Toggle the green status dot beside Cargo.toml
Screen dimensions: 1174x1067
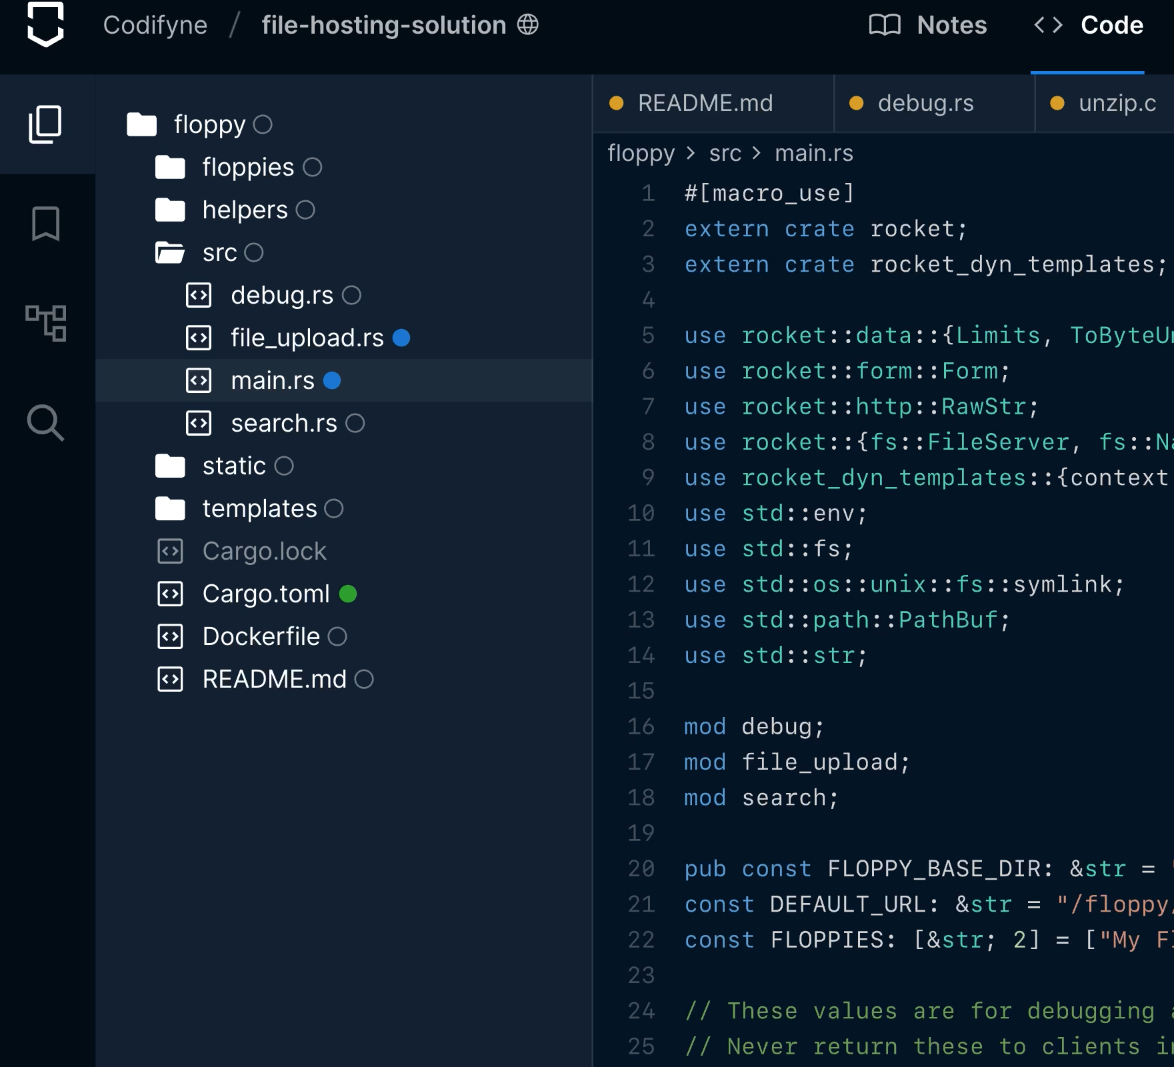(348, 594)
